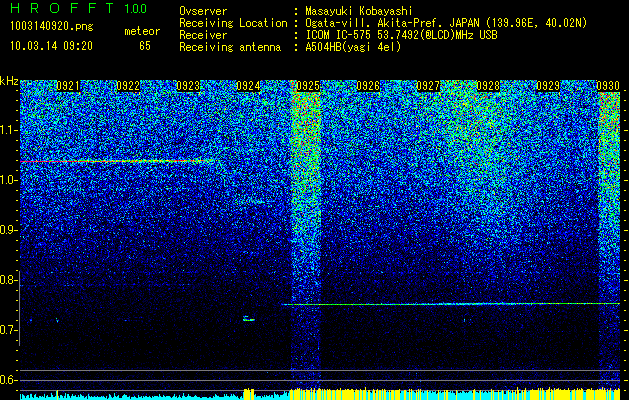The width and height of the screenshot is (629, 400).
Task: Click the 0926 time marker
Action: [368, 86]
